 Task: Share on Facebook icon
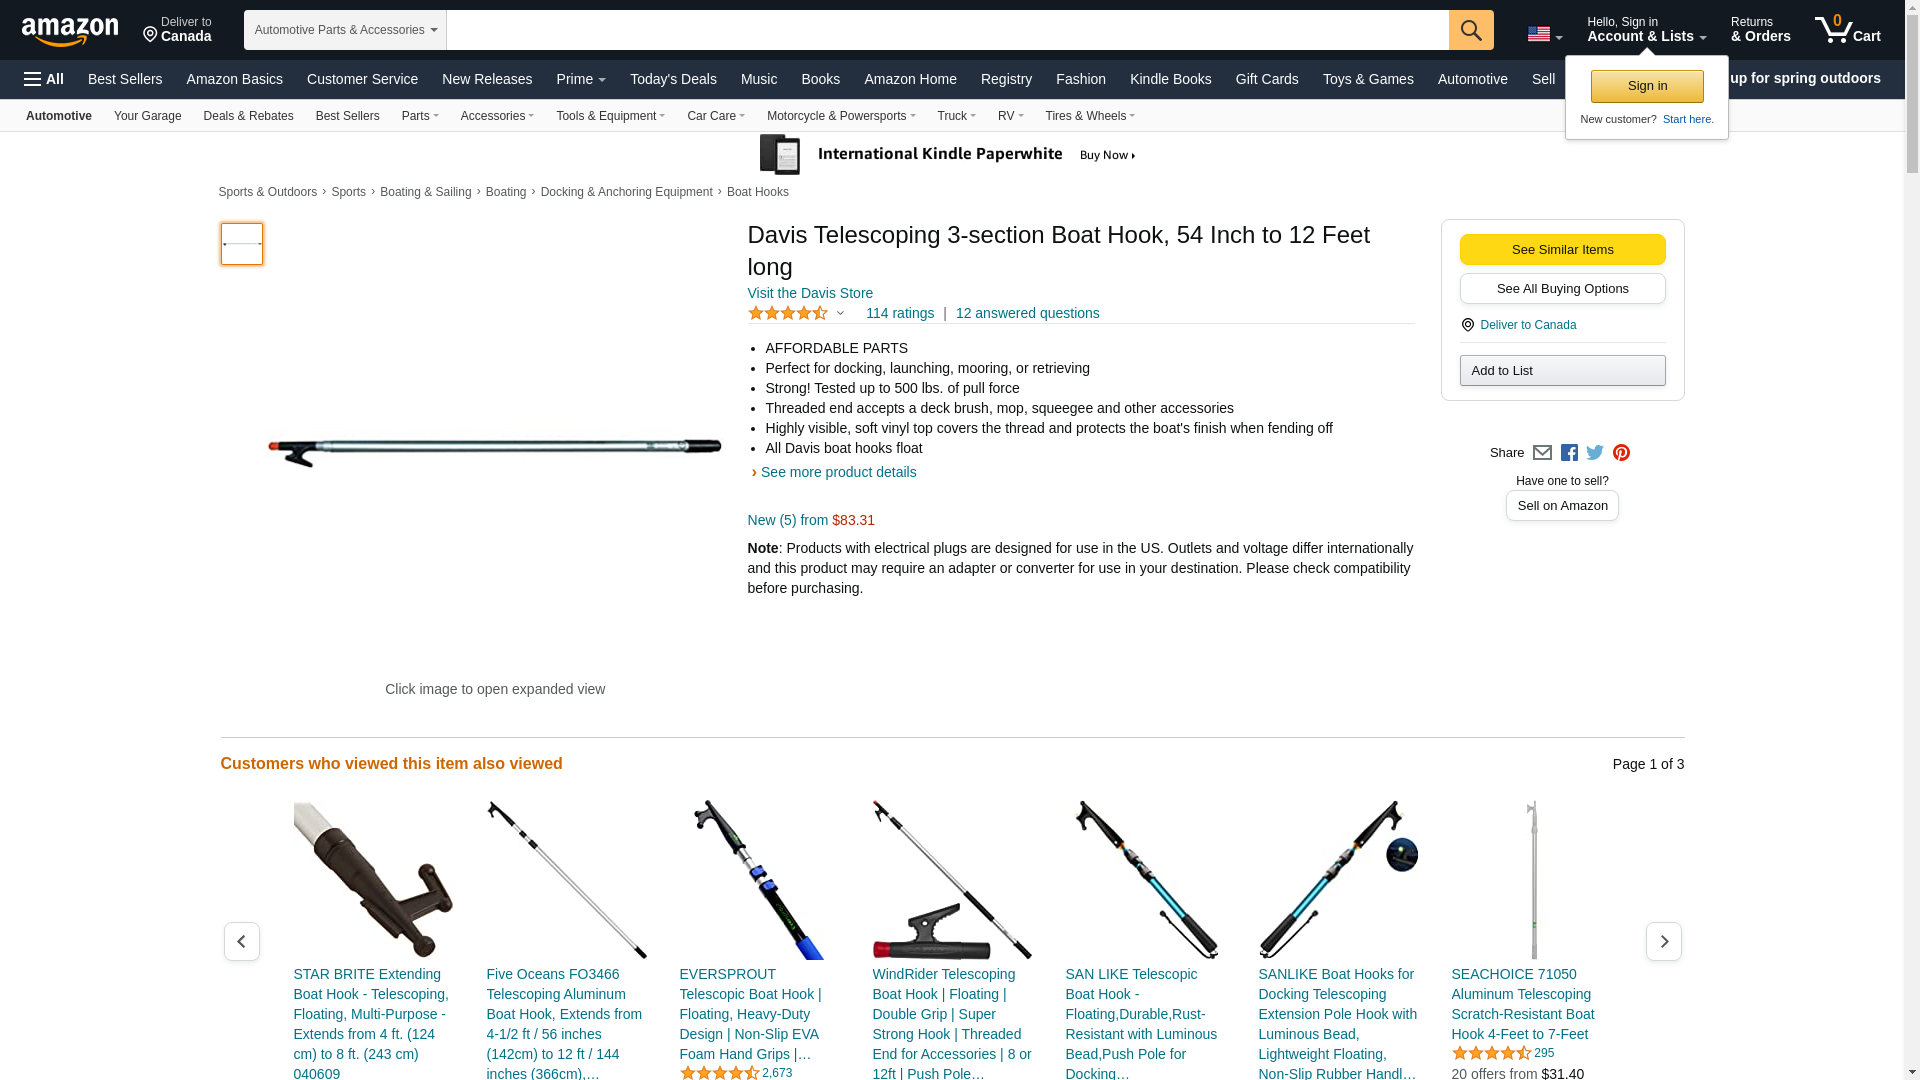pos(1569,453)
